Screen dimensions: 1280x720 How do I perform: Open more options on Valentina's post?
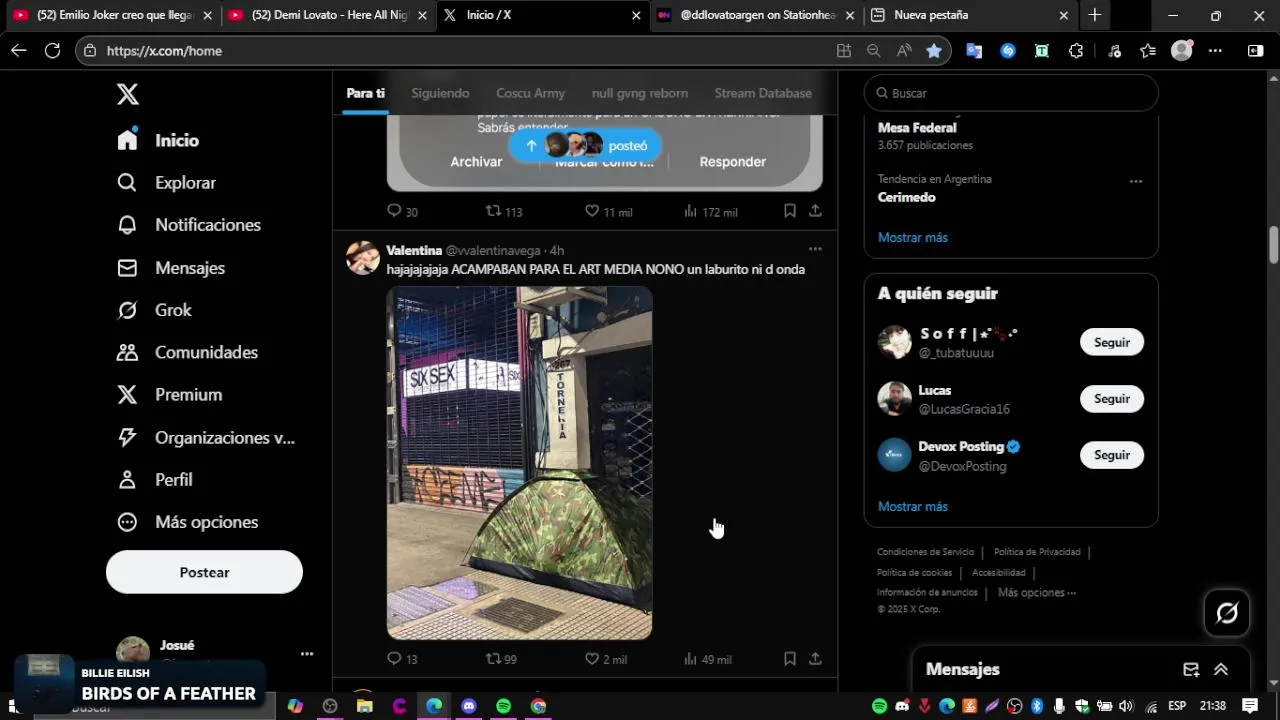coord(815,249)
